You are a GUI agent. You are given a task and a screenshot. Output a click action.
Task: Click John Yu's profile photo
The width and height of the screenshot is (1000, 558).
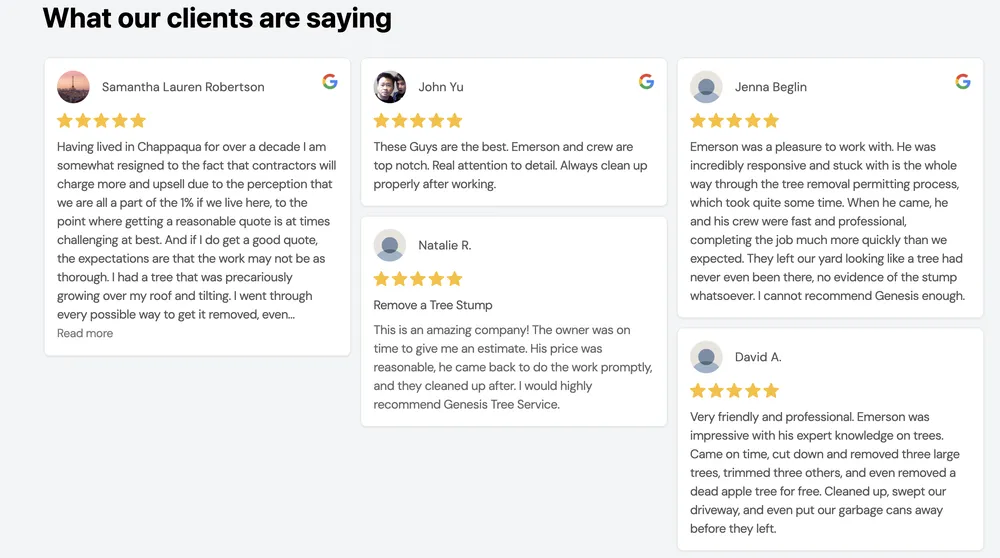(x=390, y=87)
